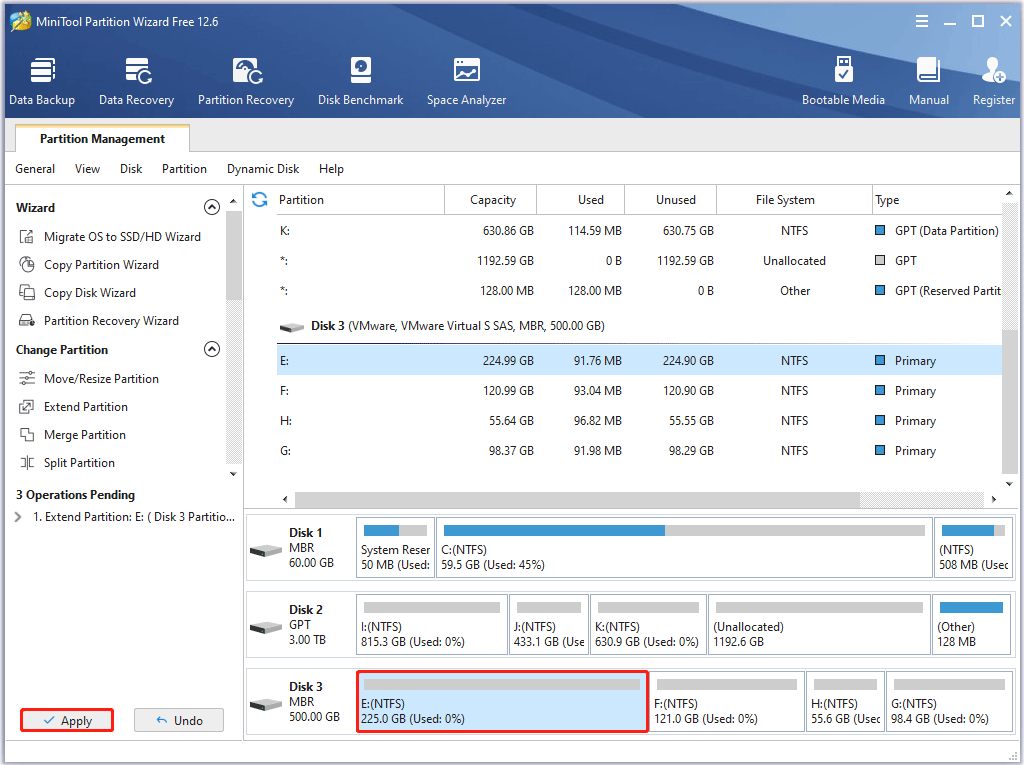Select (Other) 128 MB block on Disk 2

click(x=971, y=625)
